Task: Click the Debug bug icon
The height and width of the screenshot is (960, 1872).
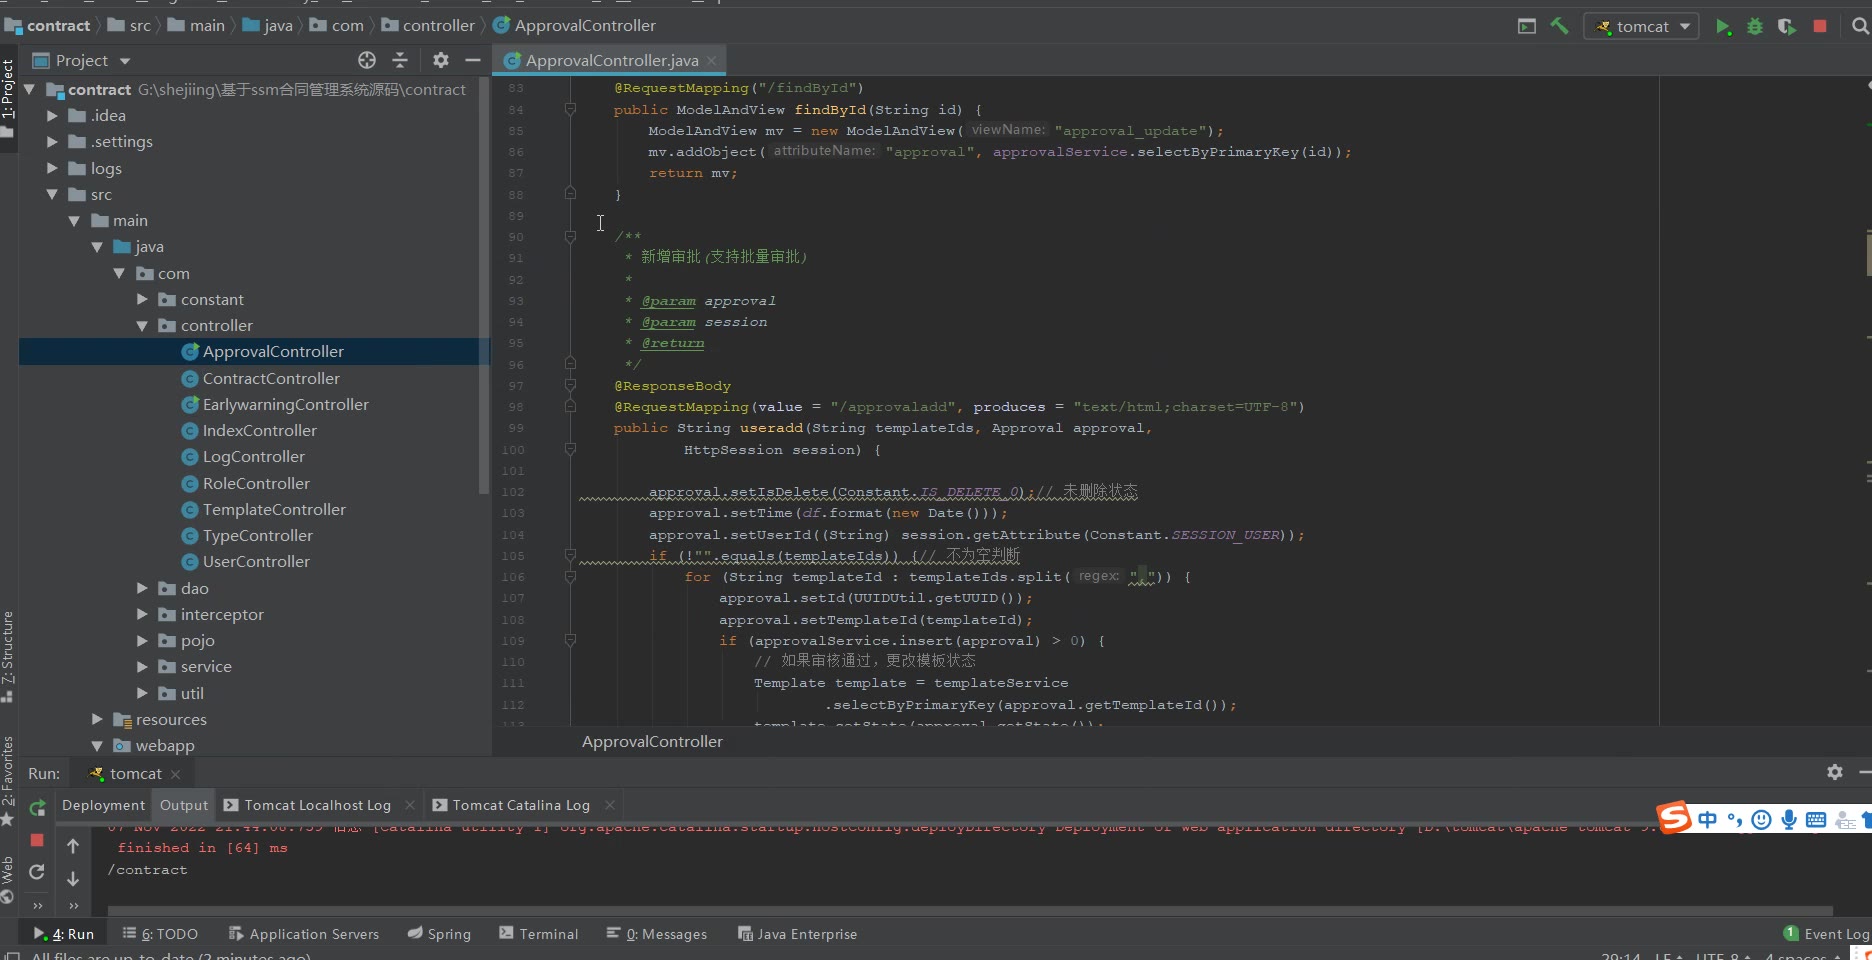Action: [1754, 27]
